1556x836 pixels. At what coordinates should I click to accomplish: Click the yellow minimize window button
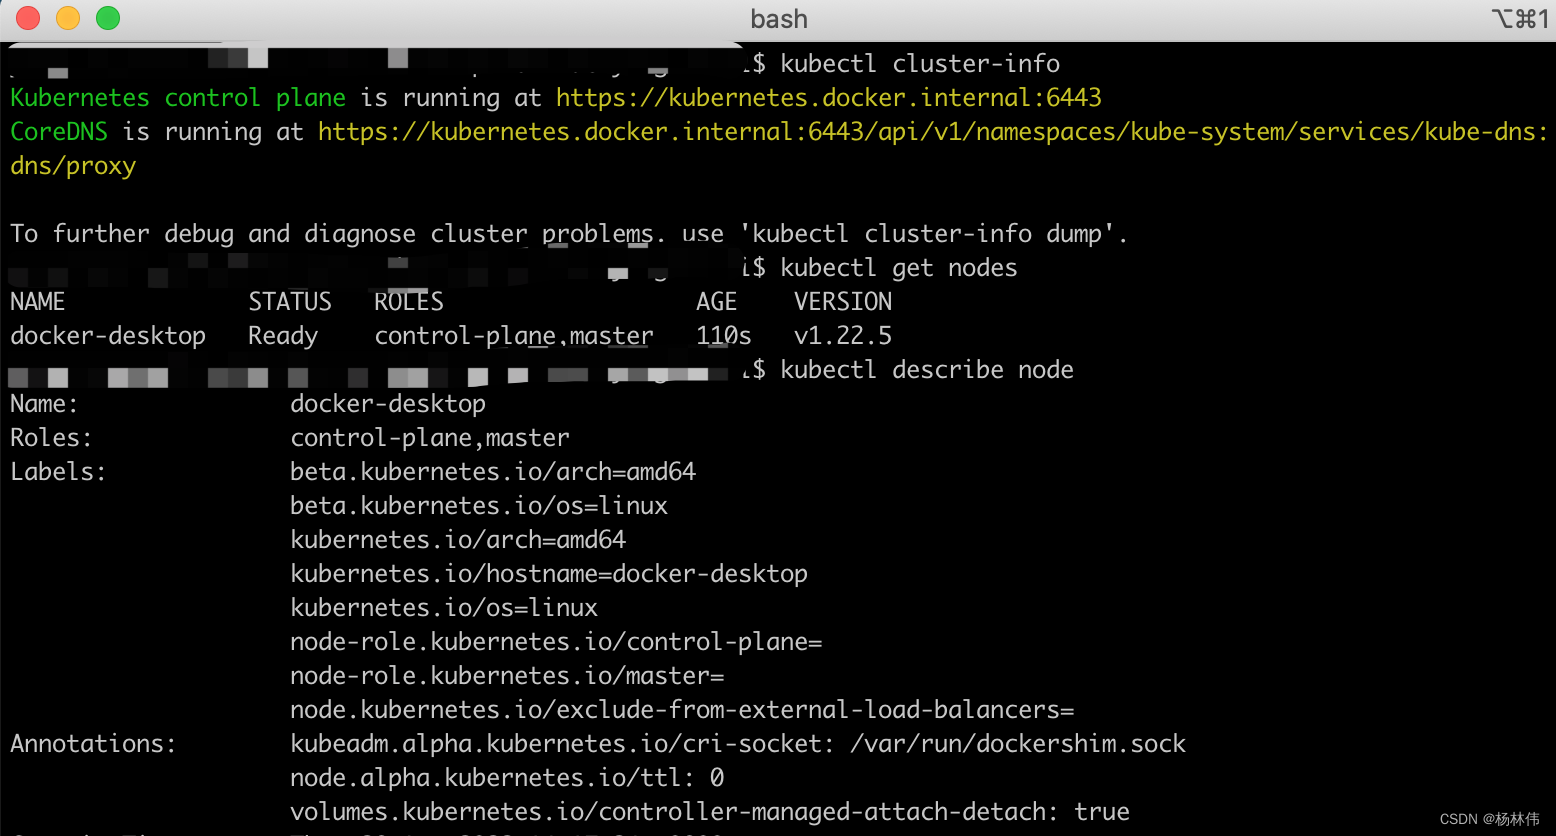pos(68,18)
